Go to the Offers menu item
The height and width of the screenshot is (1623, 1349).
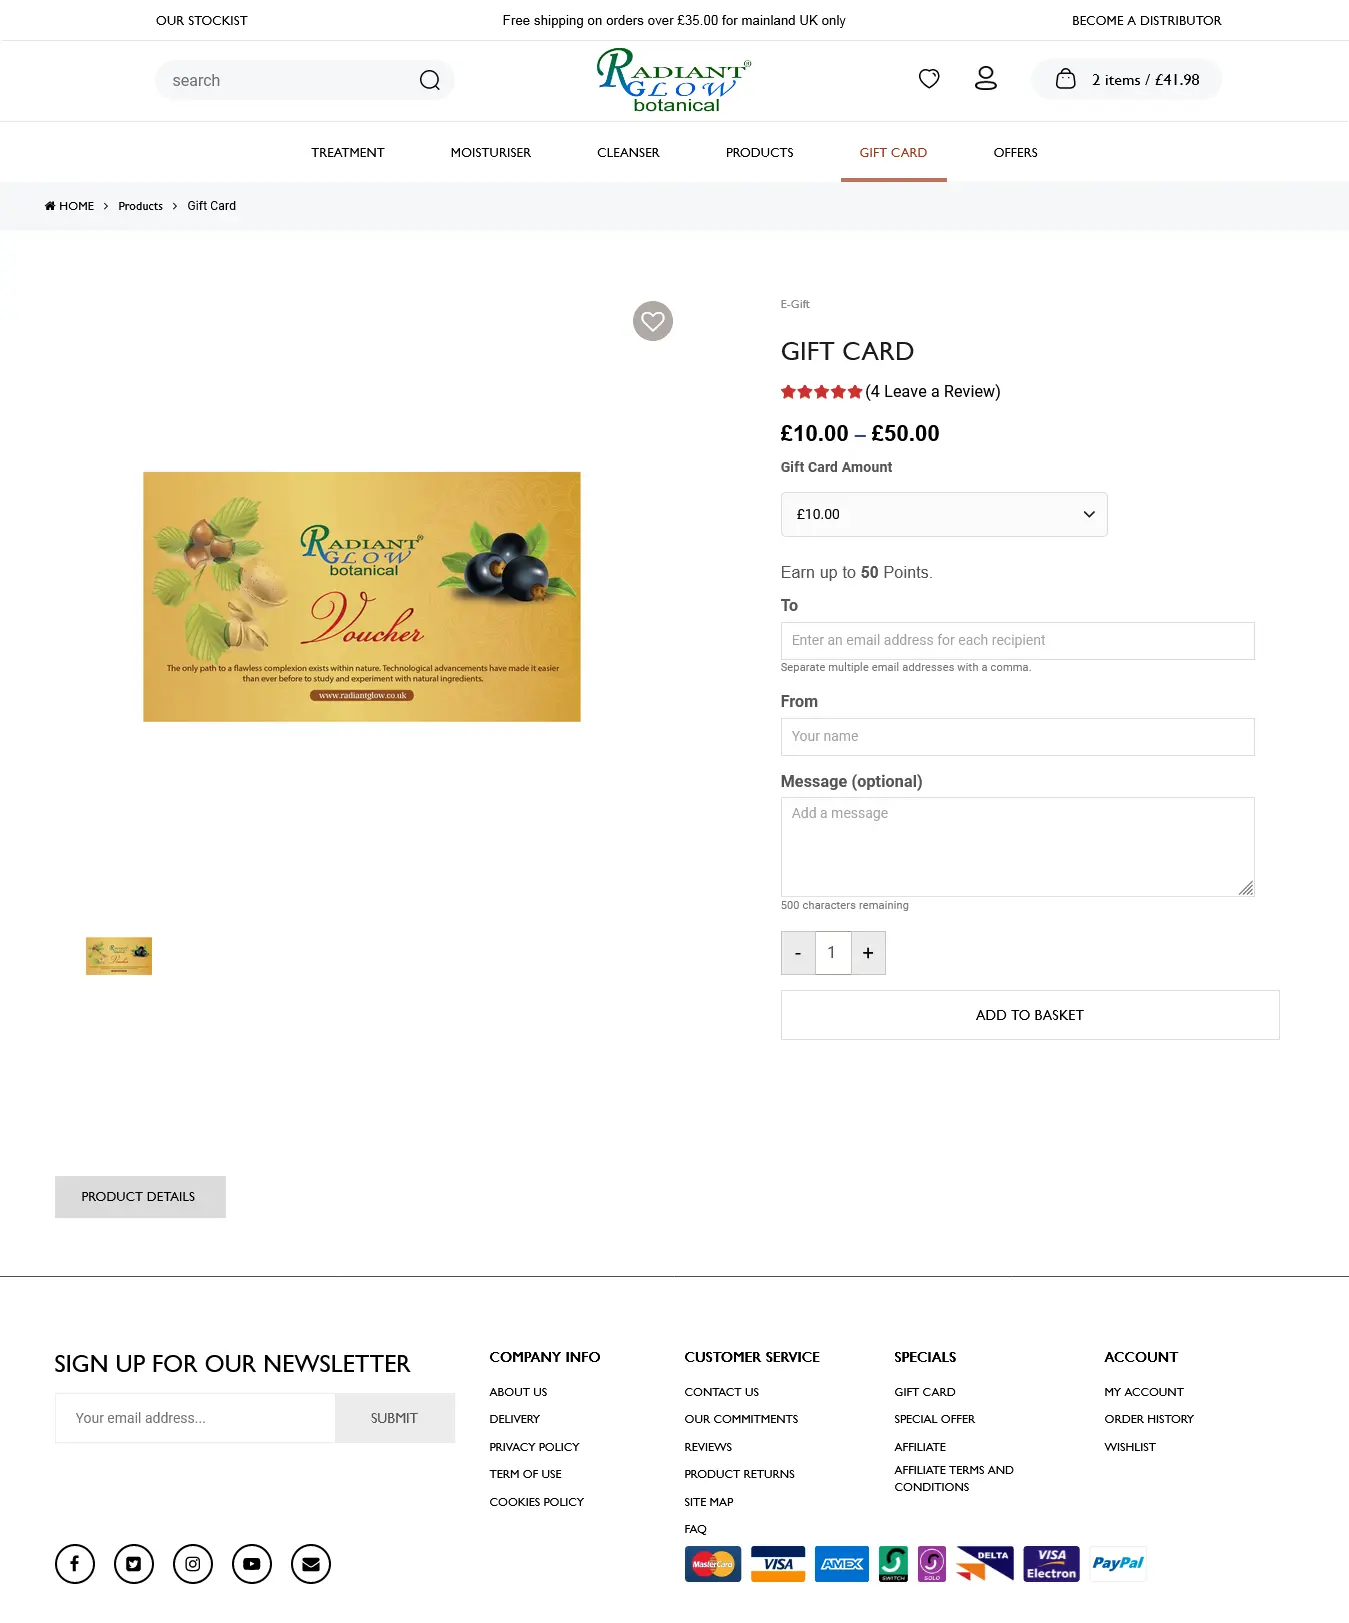click(x=1015, y=153)
